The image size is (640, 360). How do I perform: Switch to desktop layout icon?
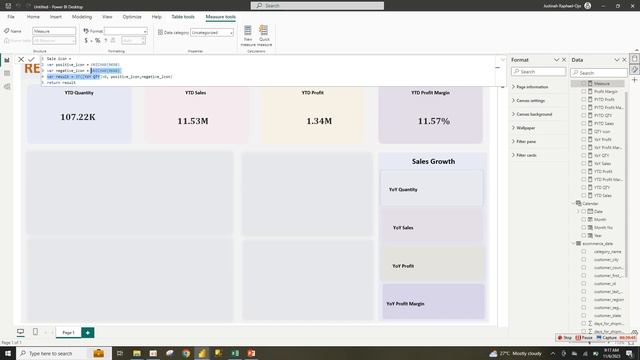(20, 332)
